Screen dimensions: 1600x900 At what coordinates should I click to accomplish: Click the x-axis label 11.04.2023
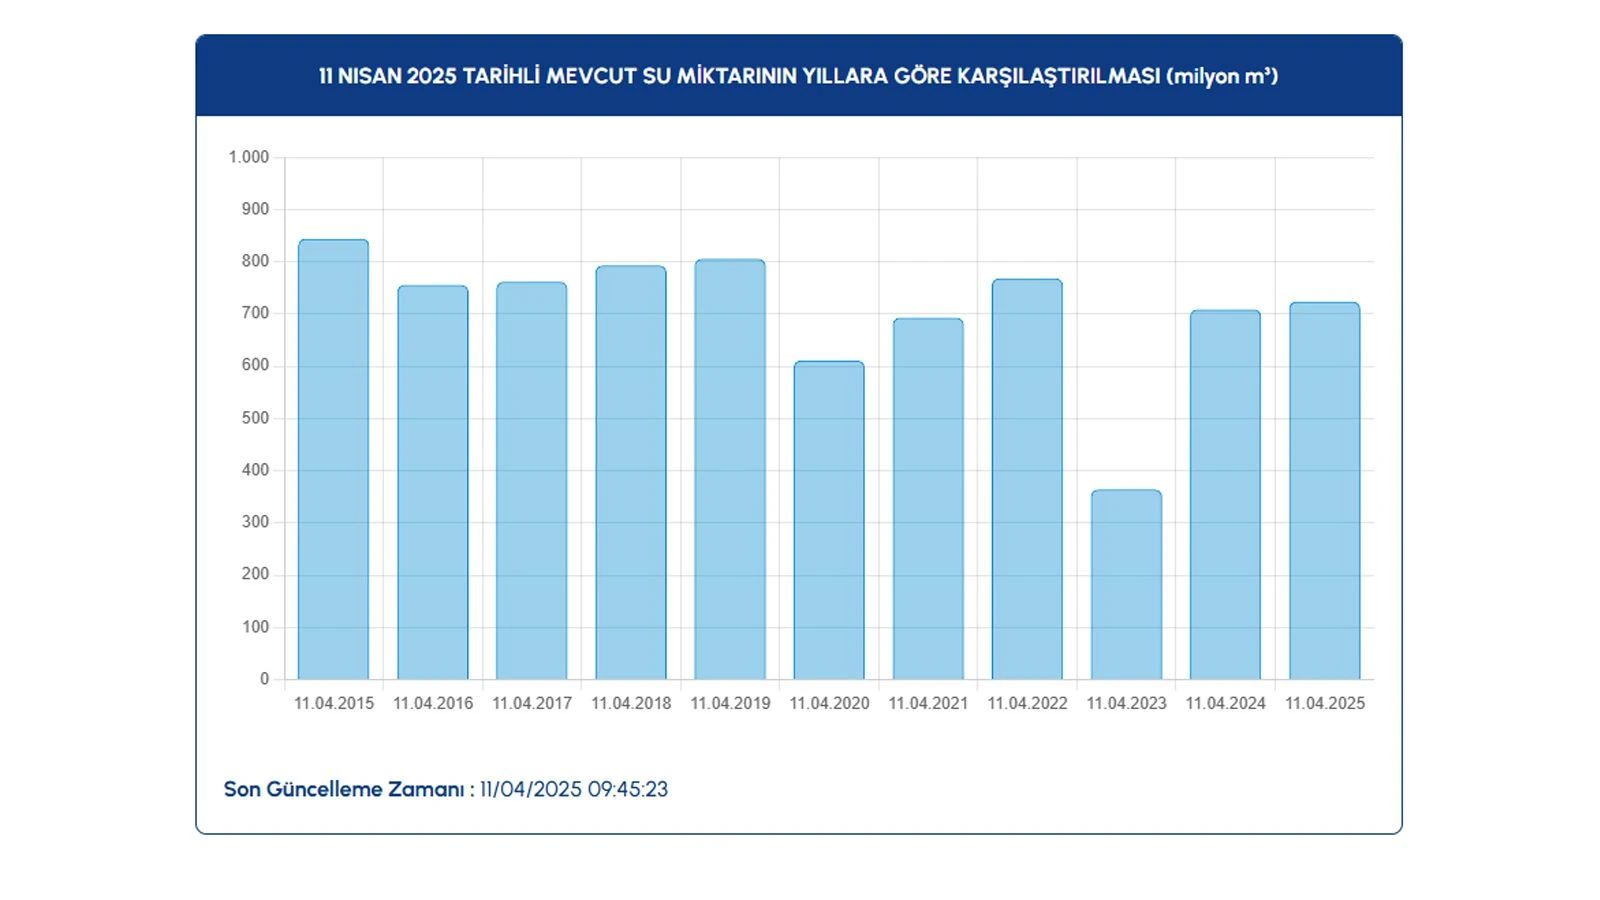point(1126,703)
